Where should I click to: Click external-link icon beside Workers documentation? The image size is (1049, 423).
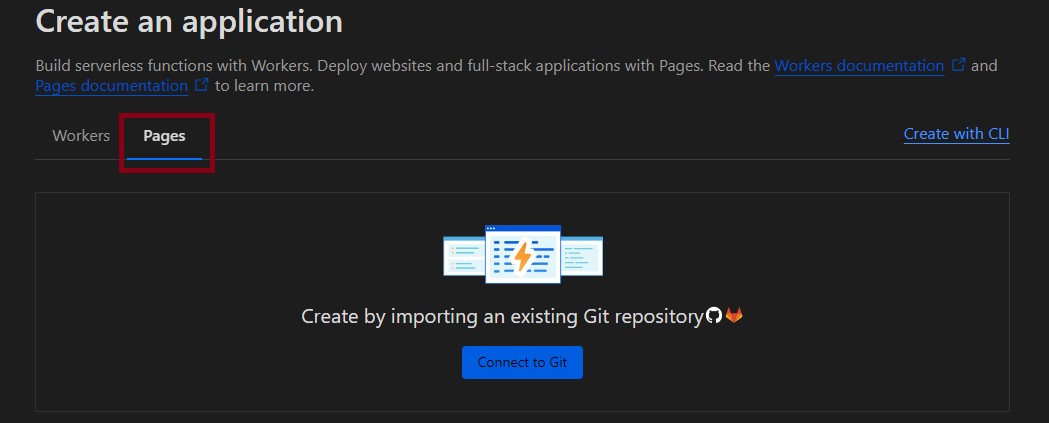(958, 65)
